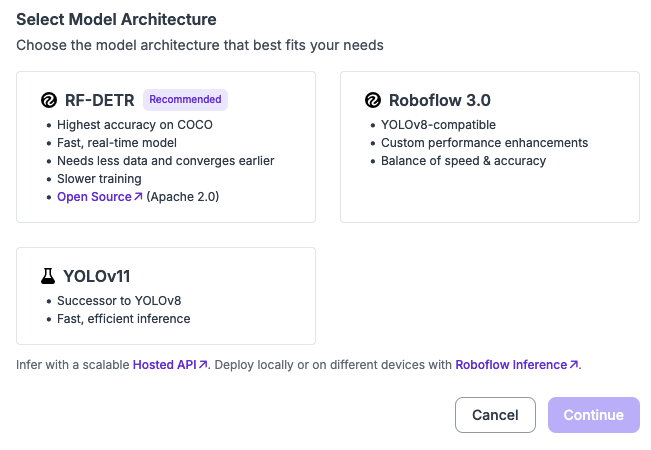The width and height of the screenshot is (651, 450).
Task: Click the 'Highest accuracy on COCO' bullet
Action: pyautogui.click(x=134, y=125)
